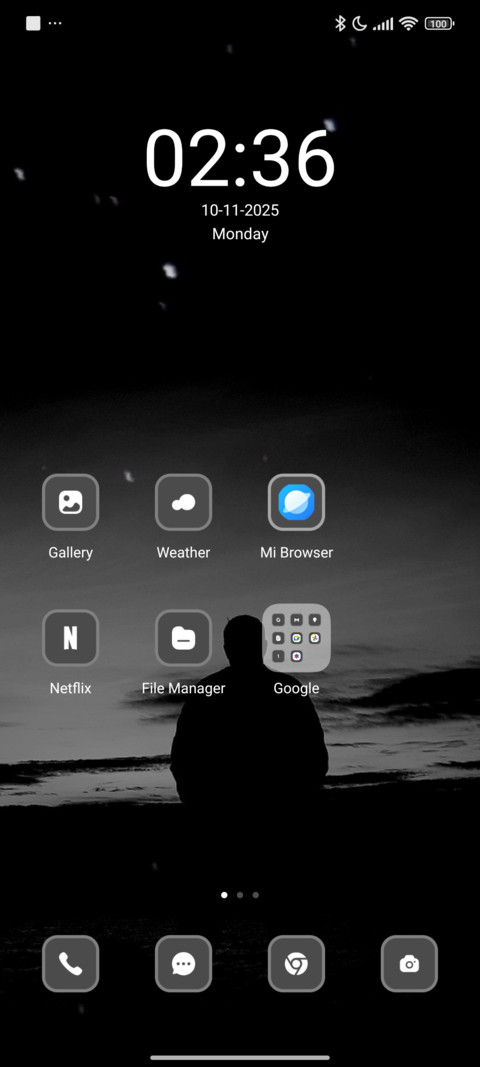Launch the Weather app

point(183,502)
